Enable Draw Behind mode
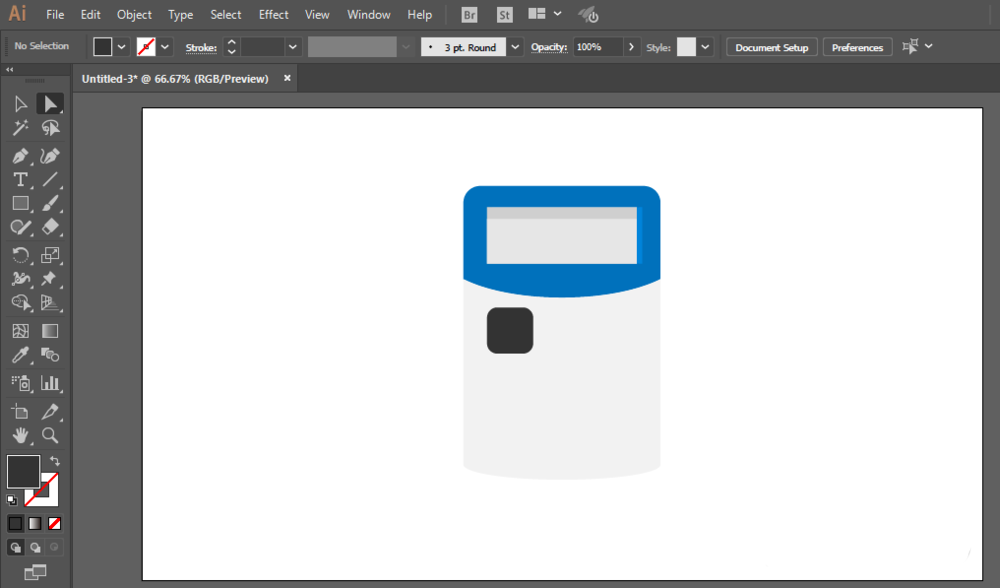 pos(35,547)
